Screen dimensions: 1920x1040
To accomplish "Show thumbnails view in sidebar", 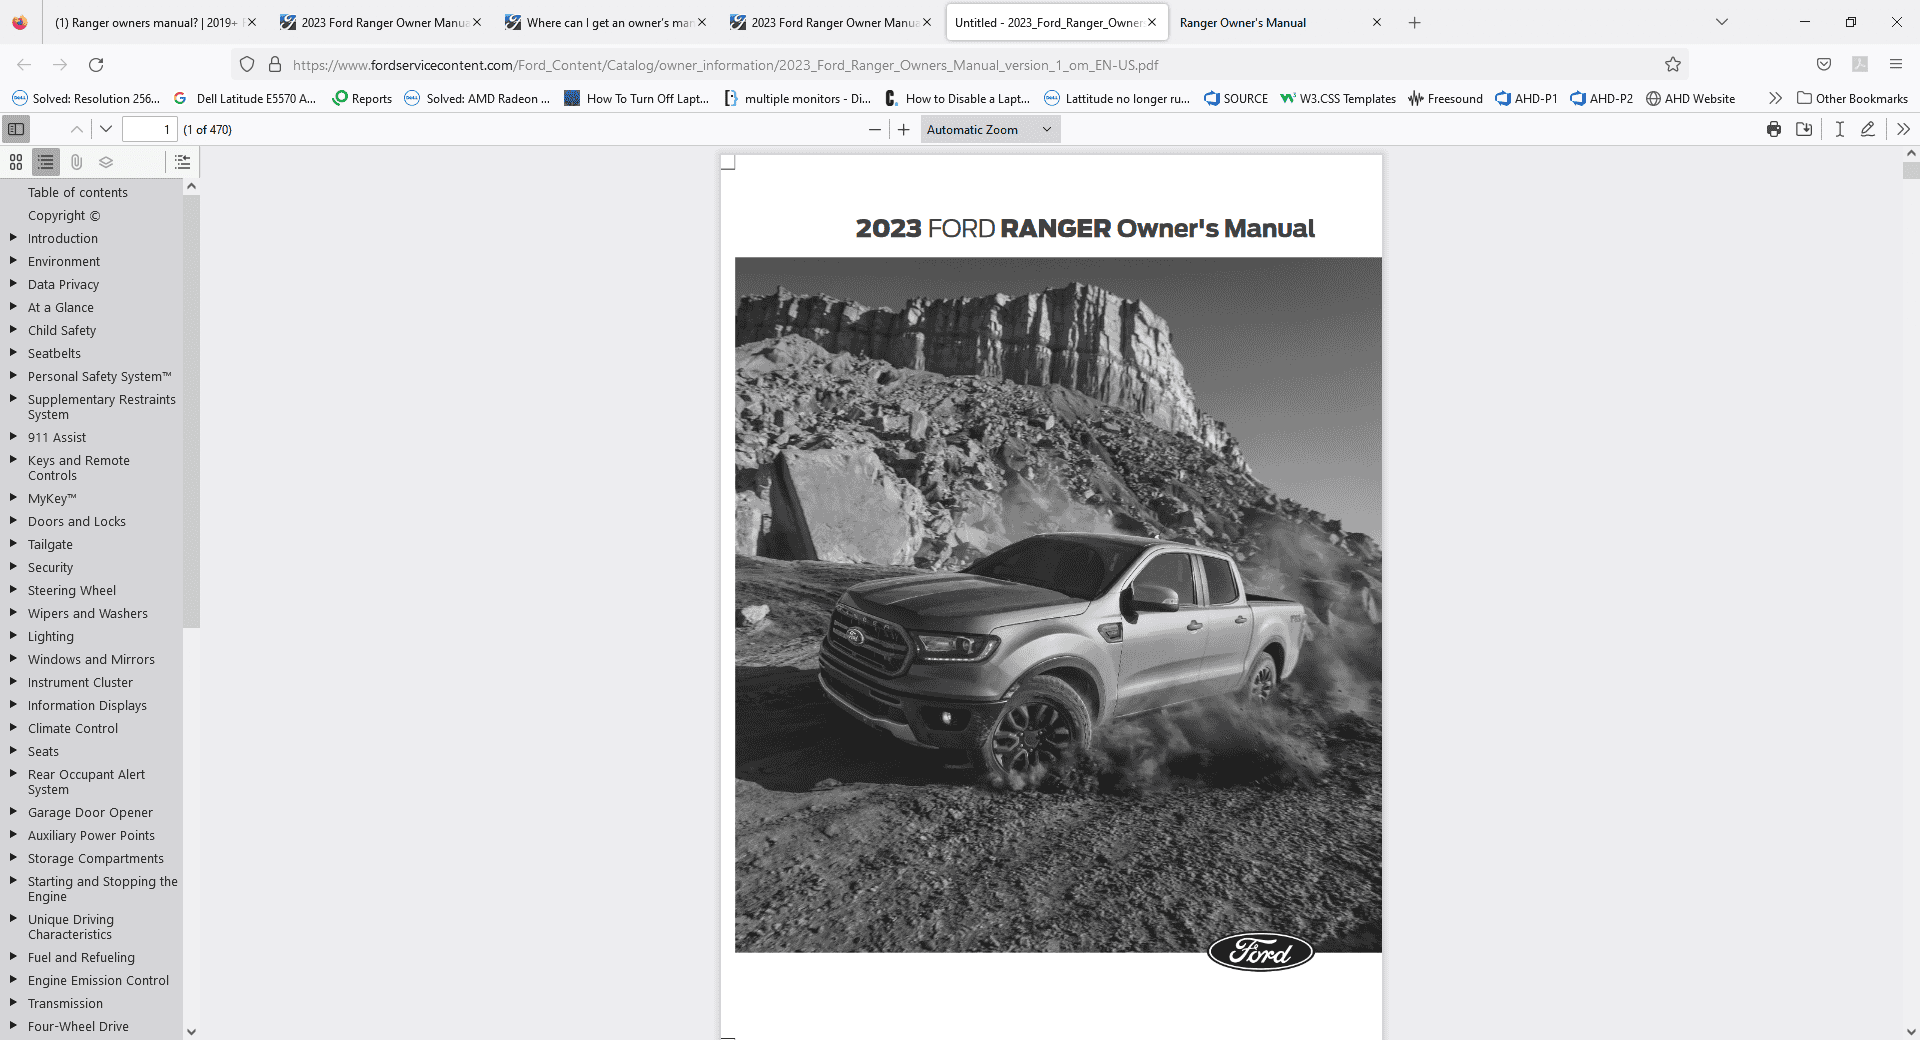I will click(x=16, y=162).
